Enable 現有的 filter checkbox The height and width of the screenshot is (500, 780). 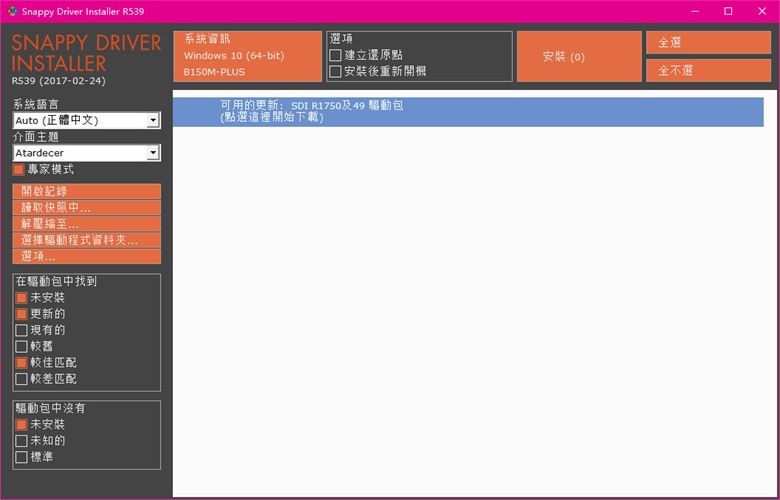click(21, 330)
